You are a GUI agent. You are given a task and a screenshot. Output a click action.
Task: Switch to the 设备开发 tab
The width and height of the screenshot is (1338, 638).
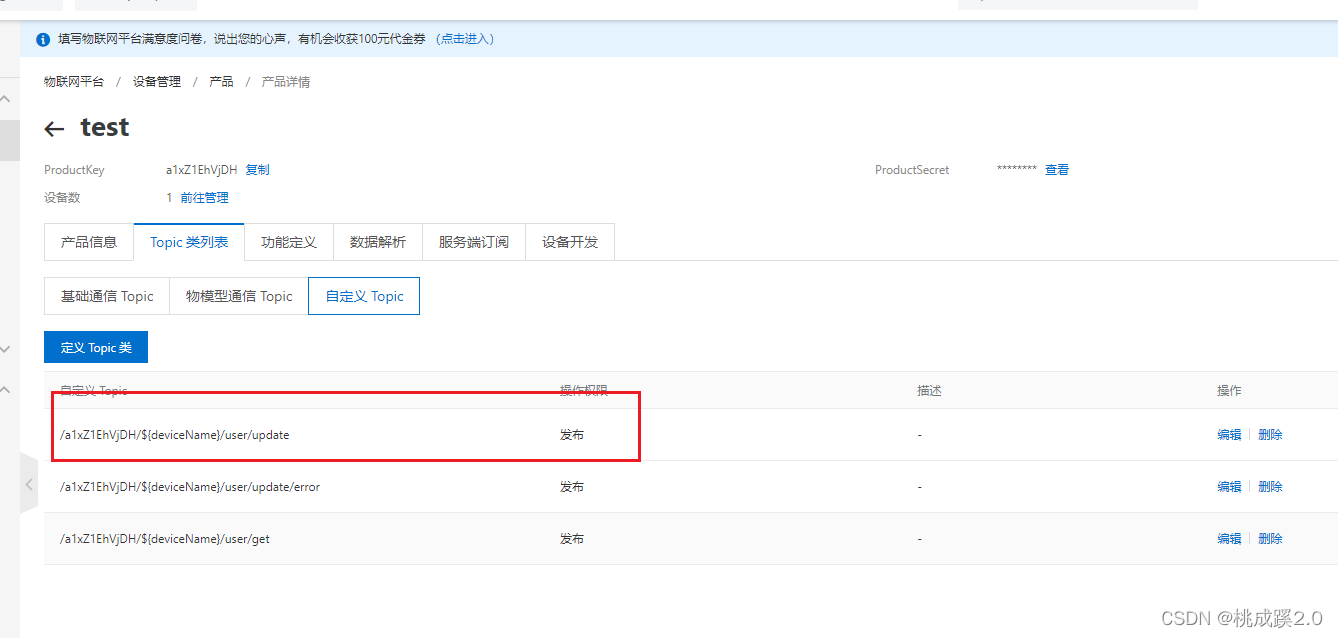tap(570, 242)
